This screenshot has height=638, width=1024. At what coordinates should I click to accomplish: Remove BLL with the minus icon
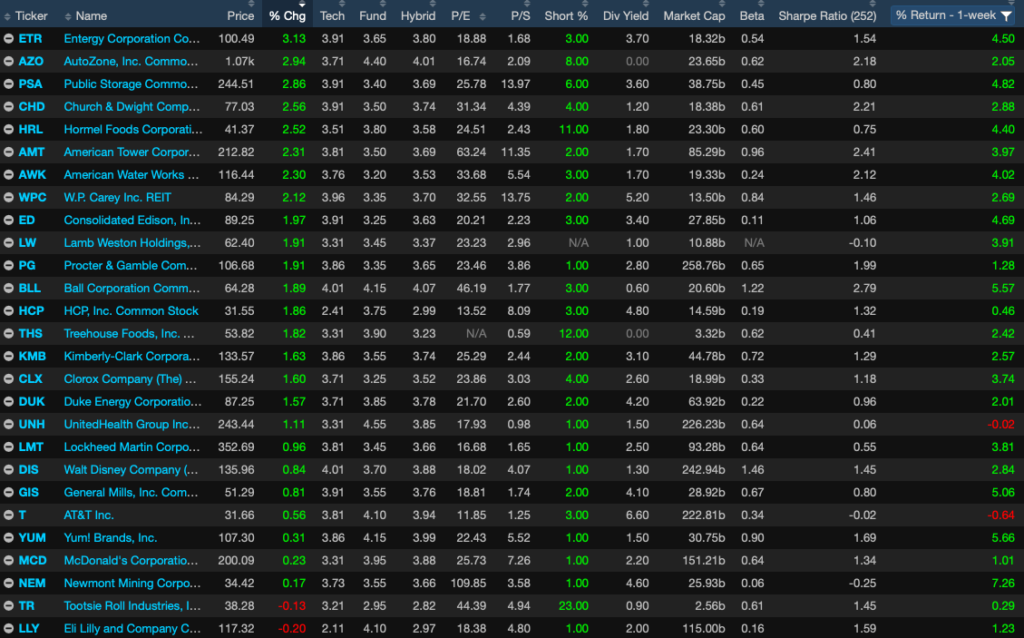[8, 288]
